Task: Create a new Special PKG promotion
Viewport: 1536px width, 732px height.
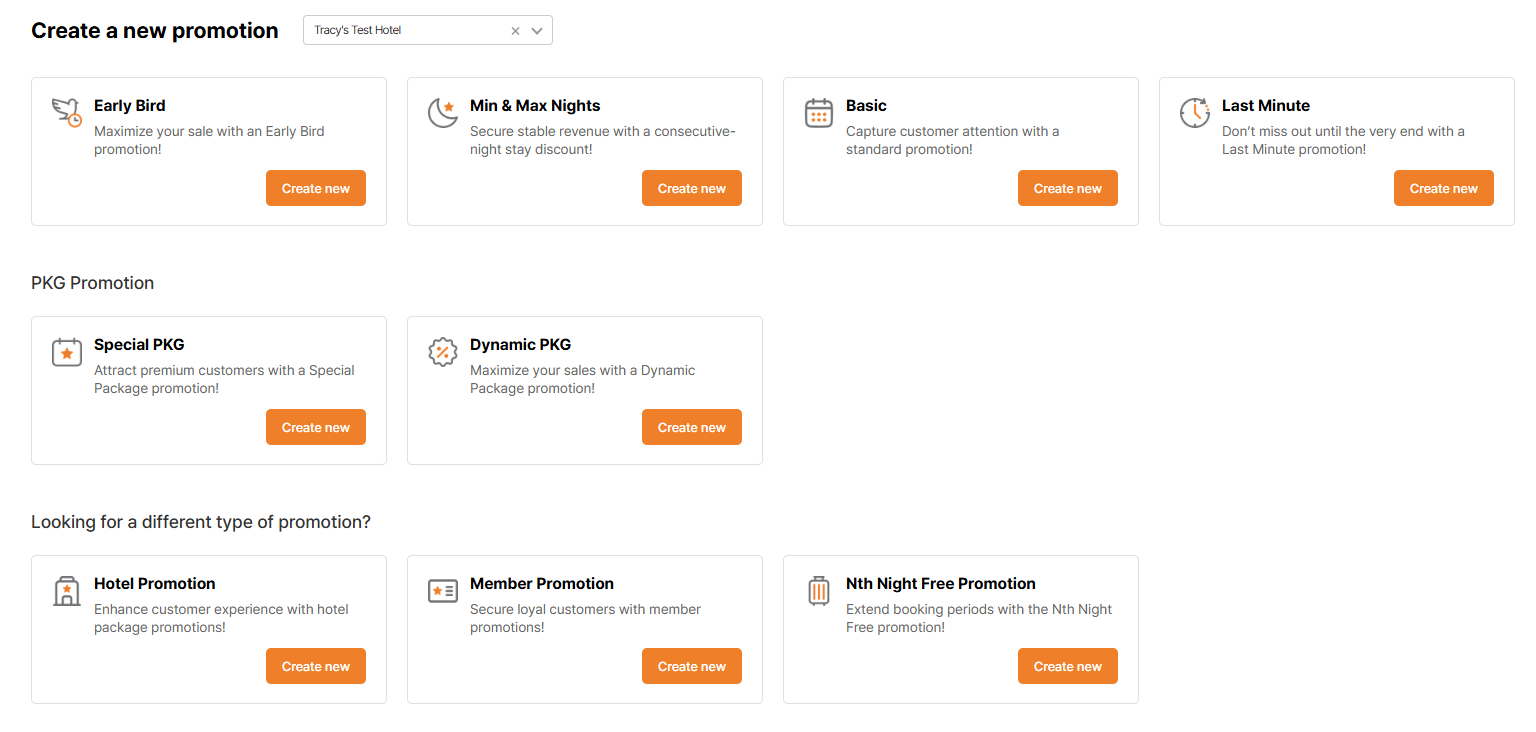Action: 316,428
